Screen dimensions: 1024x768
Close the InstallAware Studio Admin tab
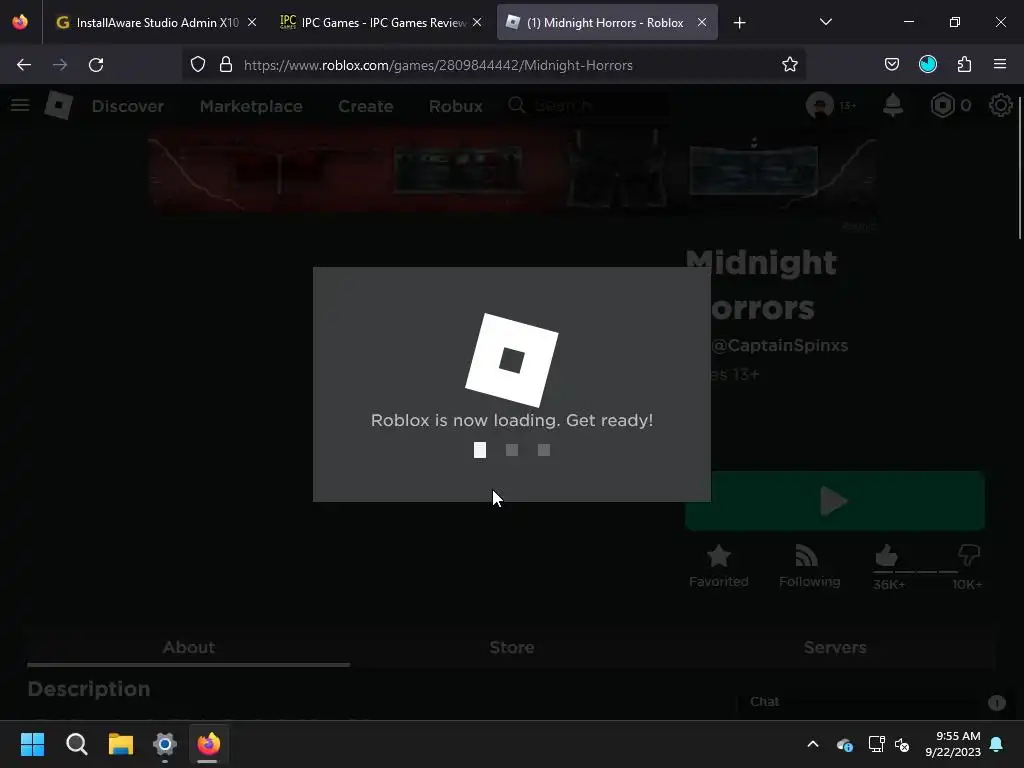[x=252, y=22]
